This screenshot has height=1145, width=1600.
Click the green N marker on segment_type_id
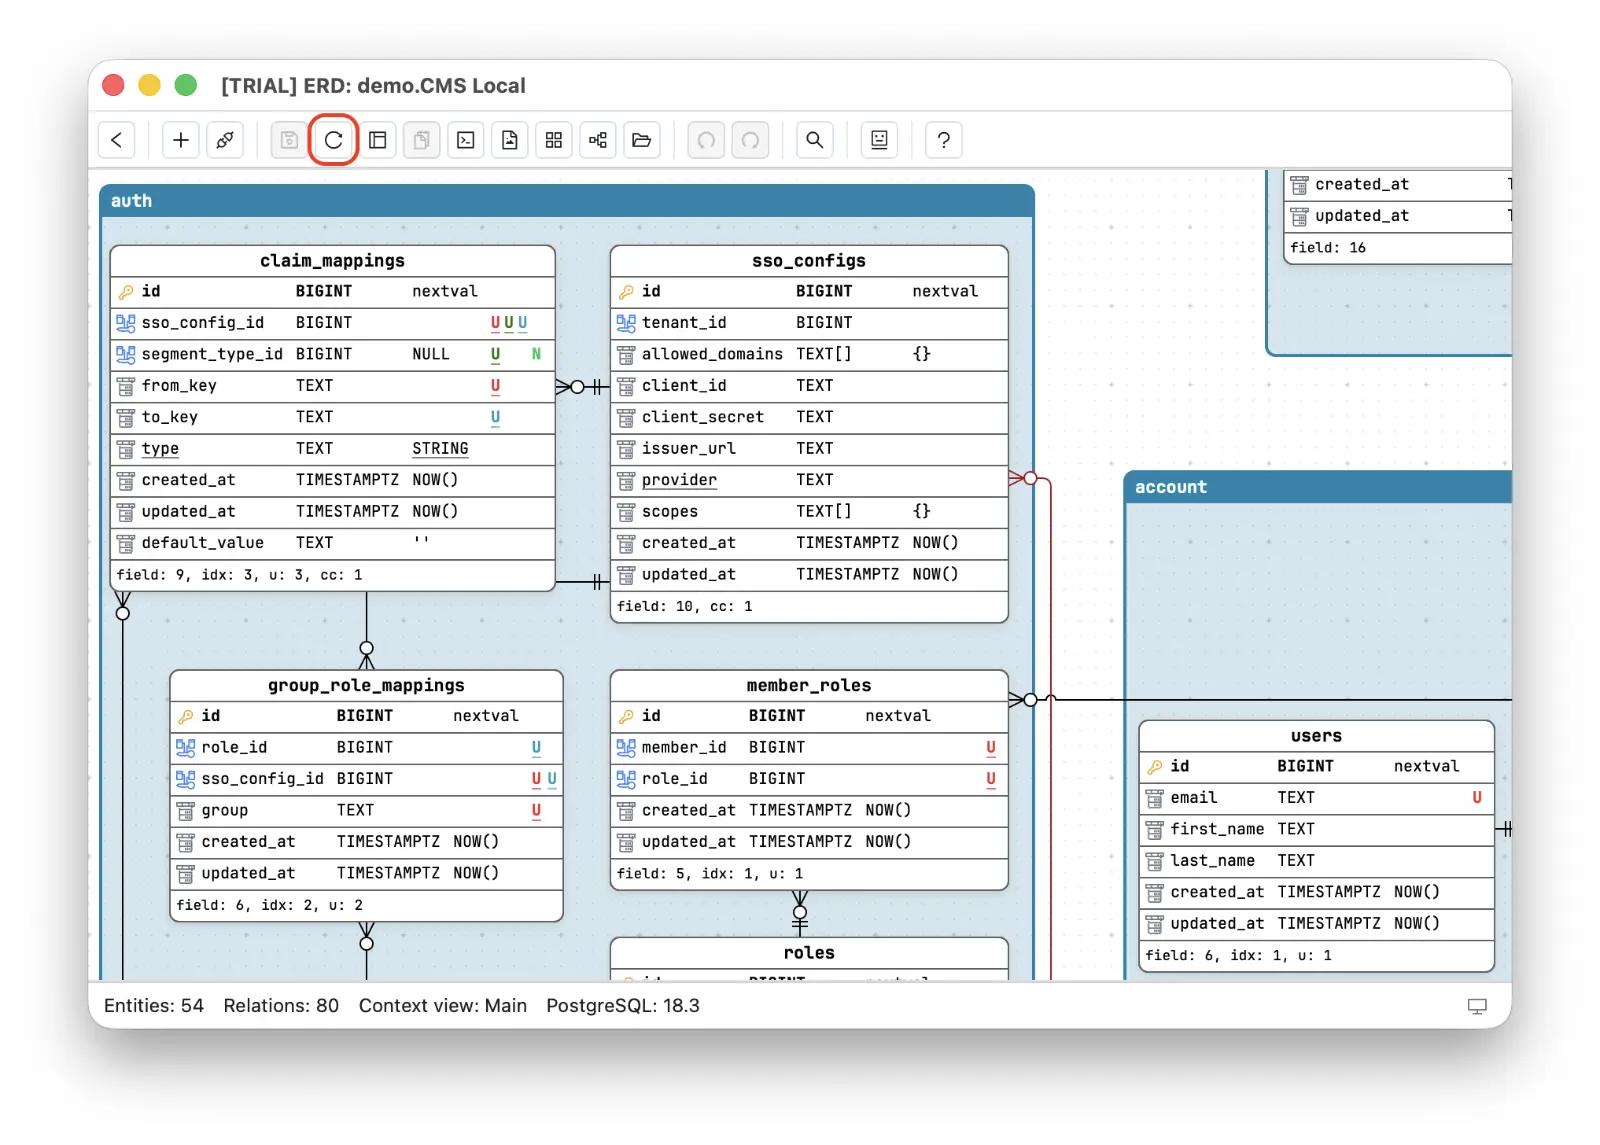[536, 354]
